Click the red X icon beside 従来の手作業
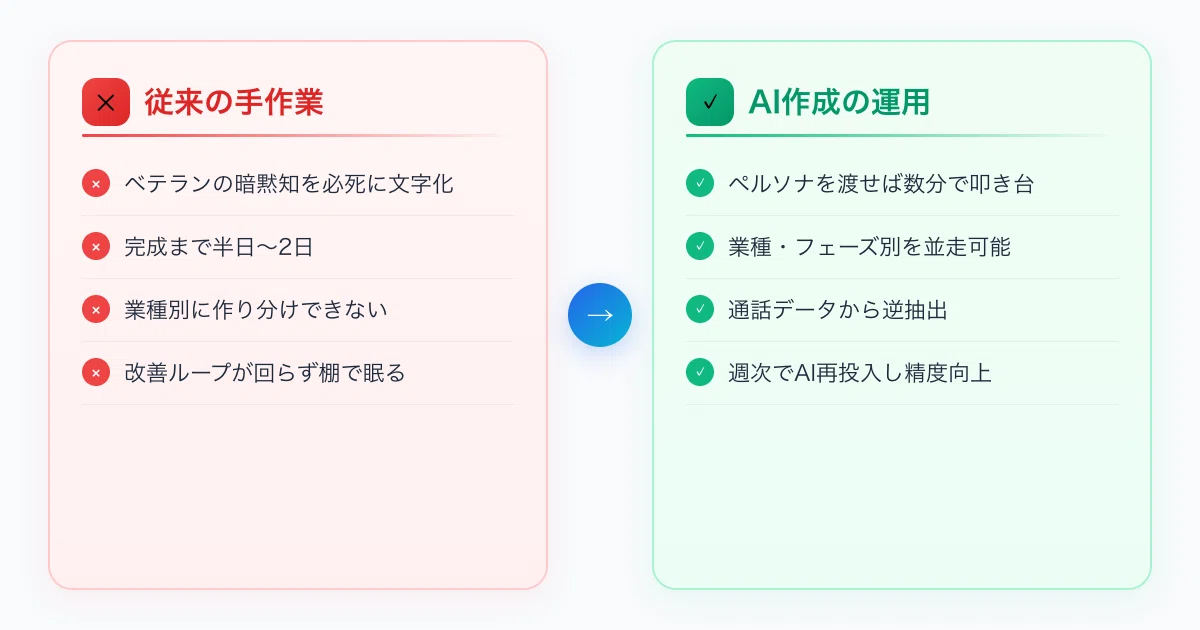This screenshot has width=1200, height=630. pyautogui.click(x=106, y=102)
